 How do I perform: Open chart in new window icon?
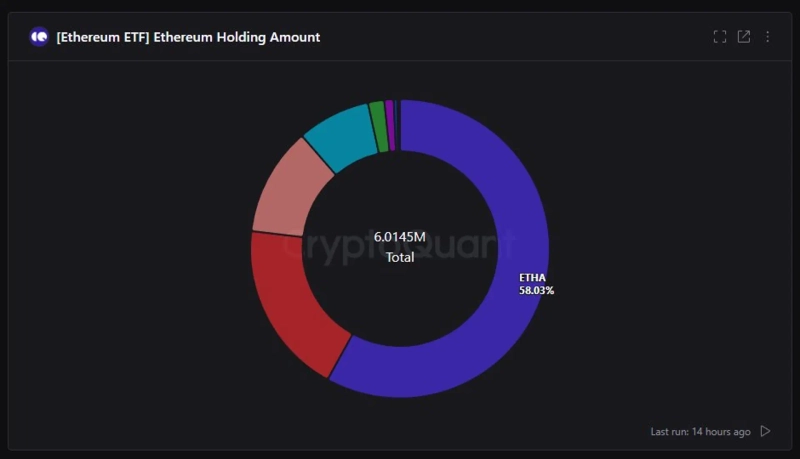[744, 37]
